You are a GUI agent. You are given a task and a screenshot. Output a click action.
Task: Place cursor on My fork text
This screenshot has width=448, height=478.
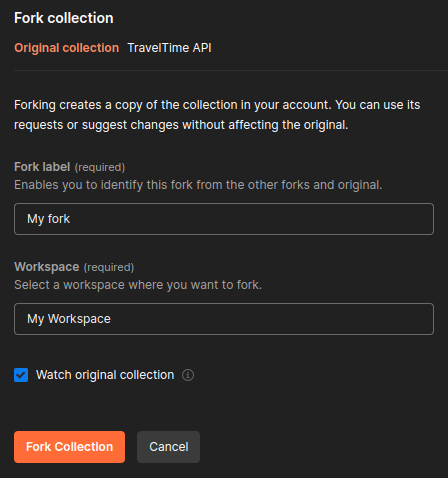(x=49, y=219)
